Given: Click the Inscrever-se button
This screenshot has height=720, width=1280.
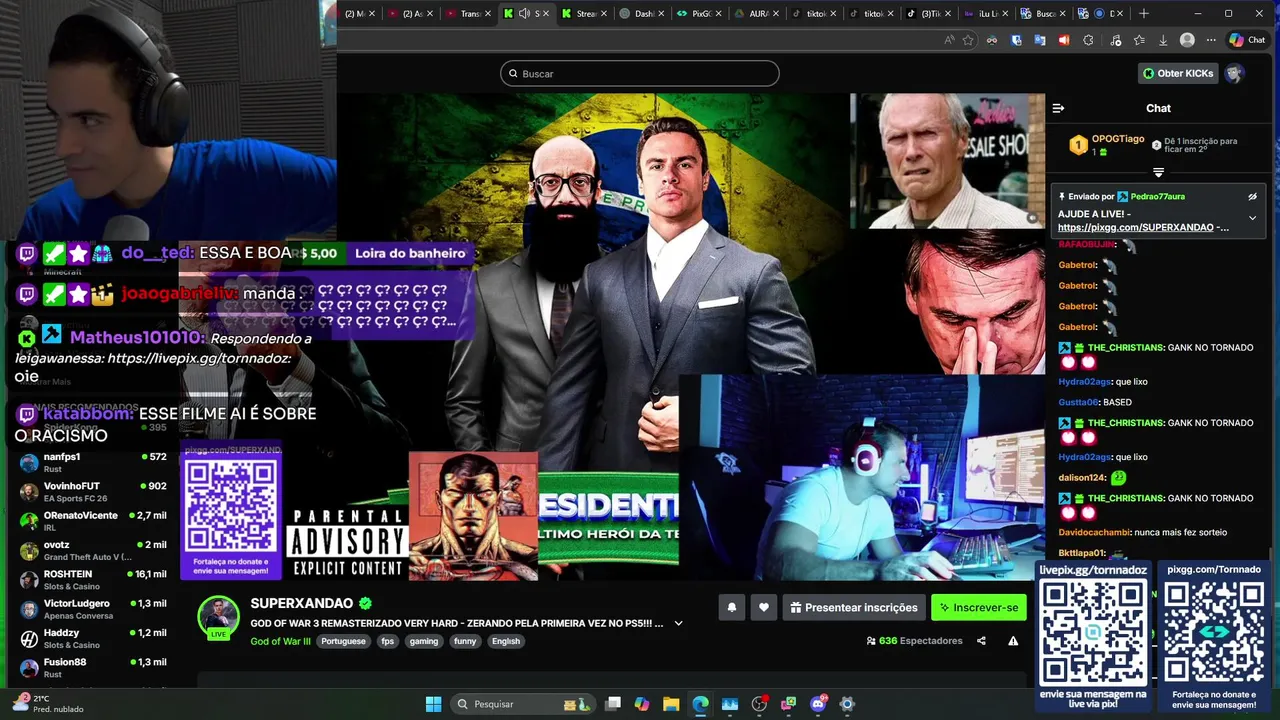Looking at the screenshot, I should click(x=979, y=607).
